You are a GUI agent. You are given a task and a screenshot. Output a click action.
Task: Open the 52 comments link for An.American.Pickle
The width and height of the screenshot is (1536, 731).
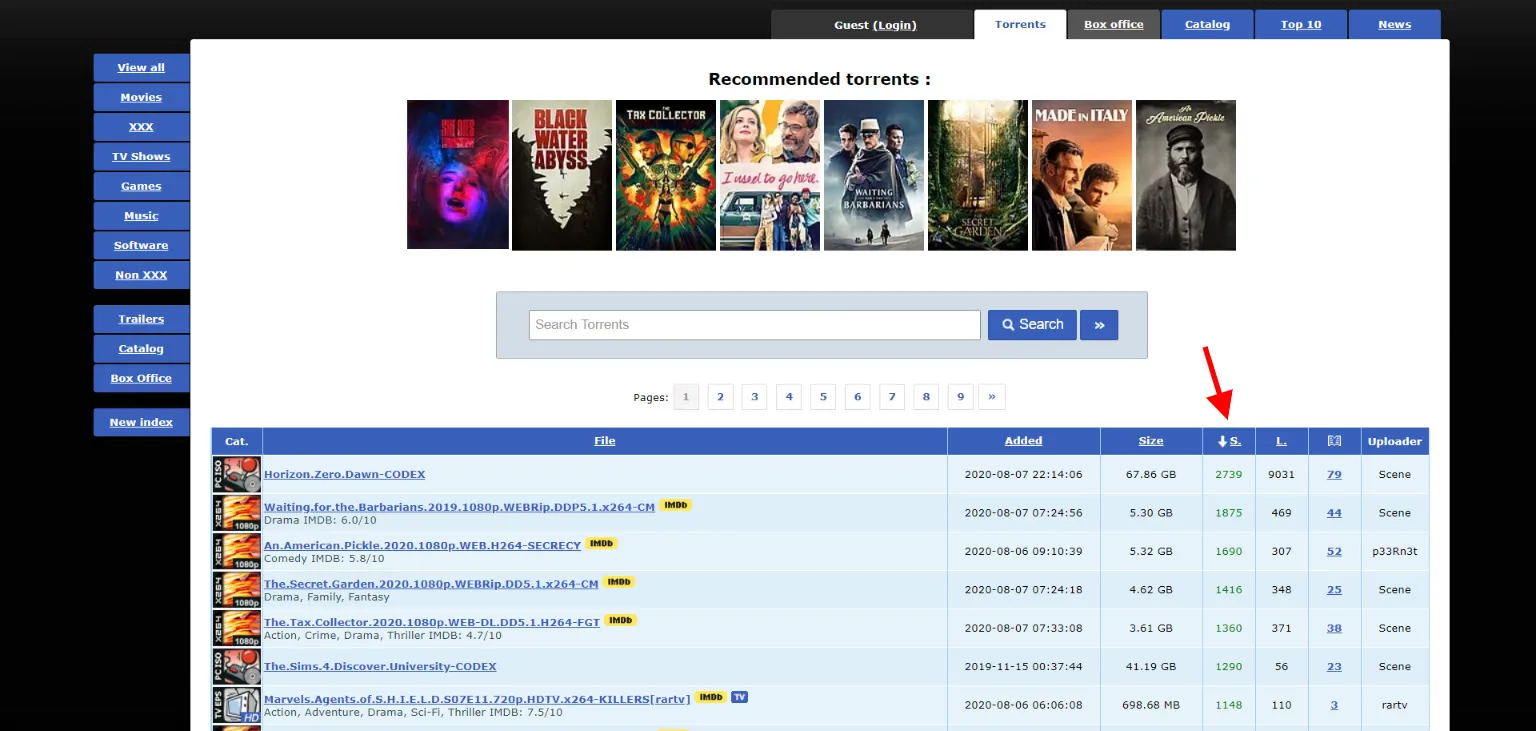pos(1334,551)
